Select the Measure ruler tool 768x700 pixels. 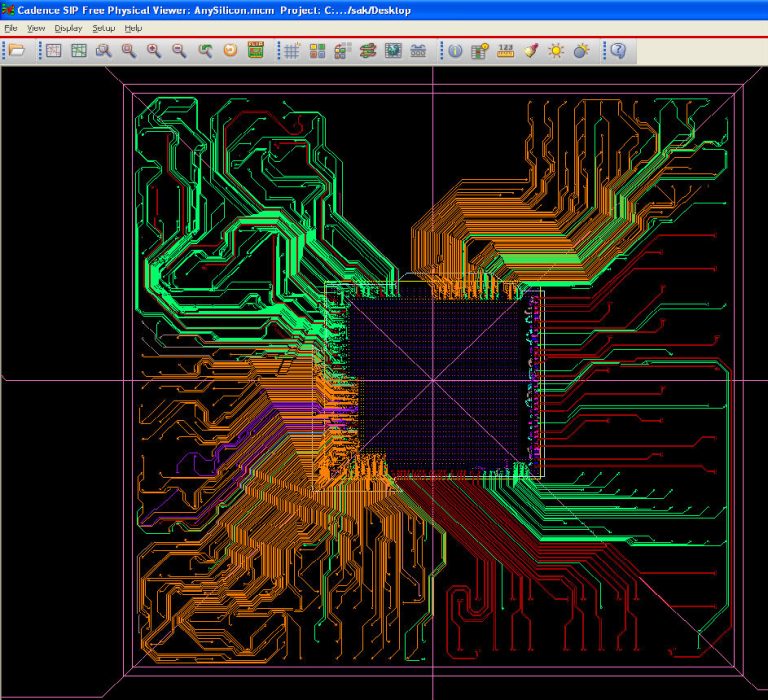point(505,50)
